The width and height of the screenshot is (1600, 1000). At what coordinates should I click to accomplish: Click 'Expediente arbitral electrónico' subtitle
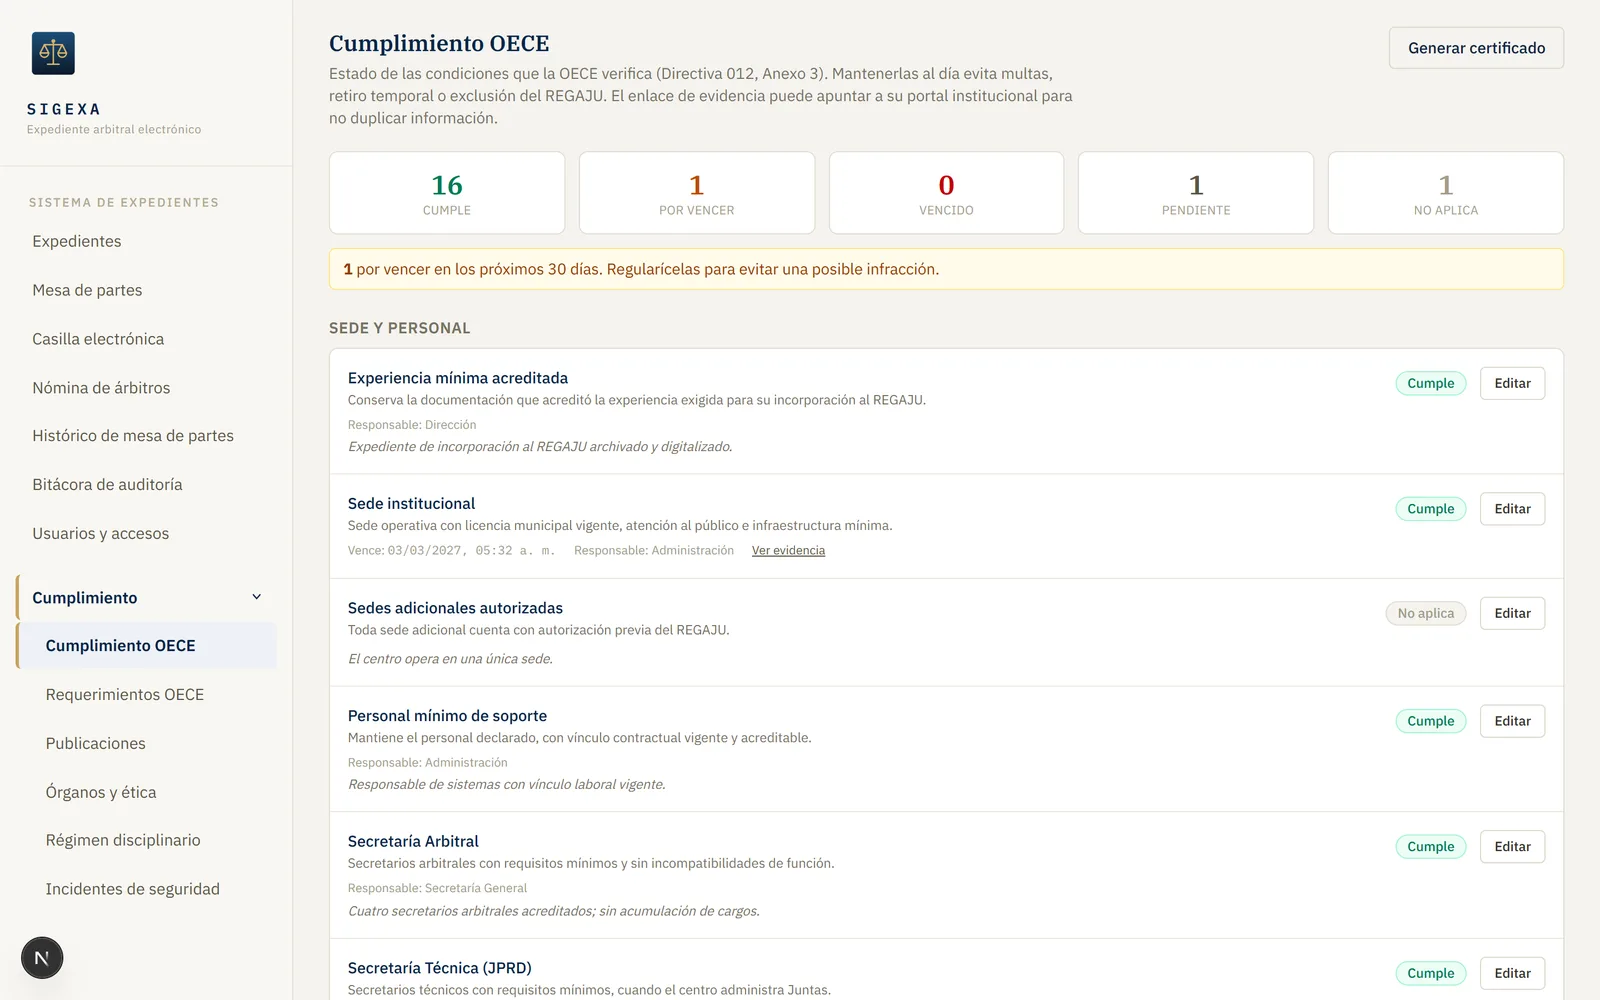tap(114, 130)
